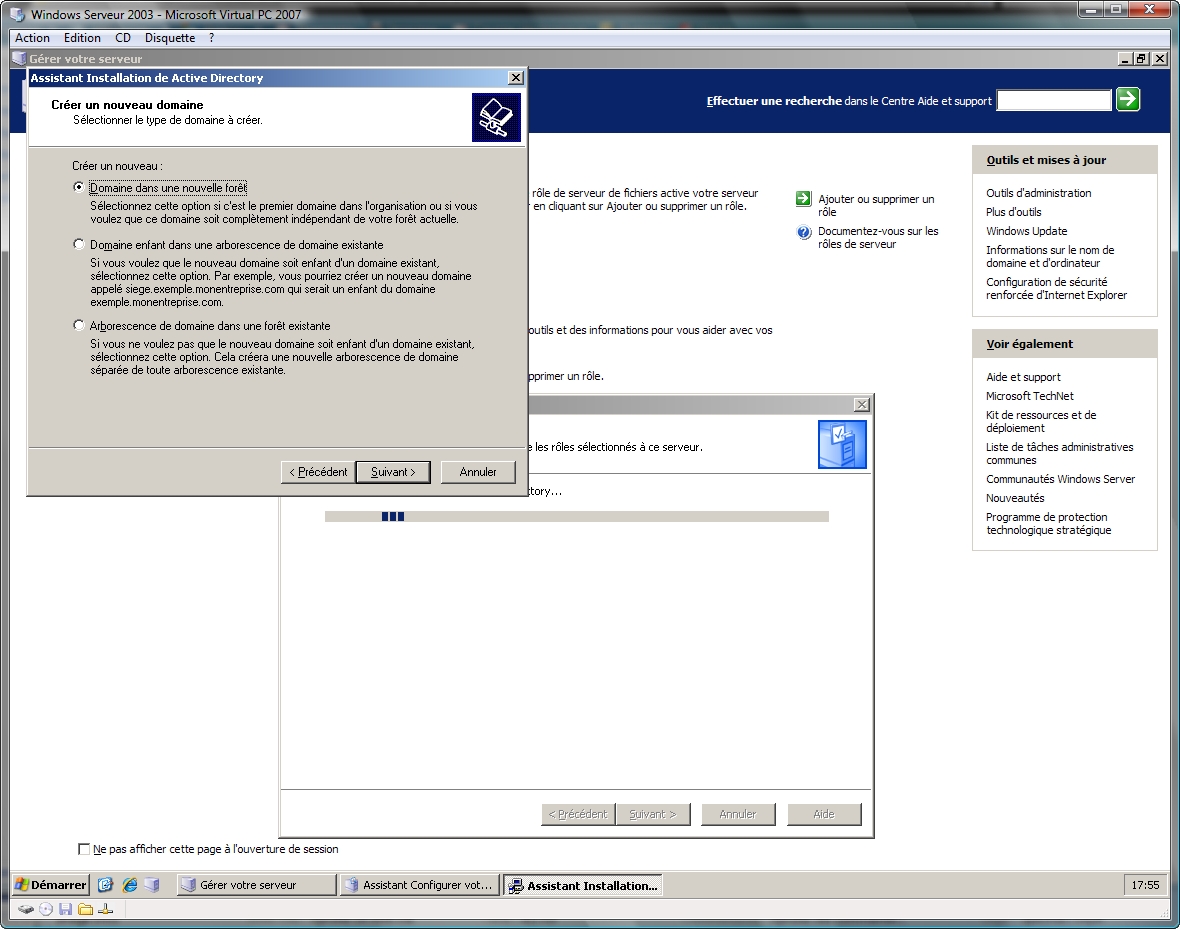Image resolution: width=1180 pixels, height=929 pixels.
Task: Open the Disquette menu
Action: tap(170, 38)
